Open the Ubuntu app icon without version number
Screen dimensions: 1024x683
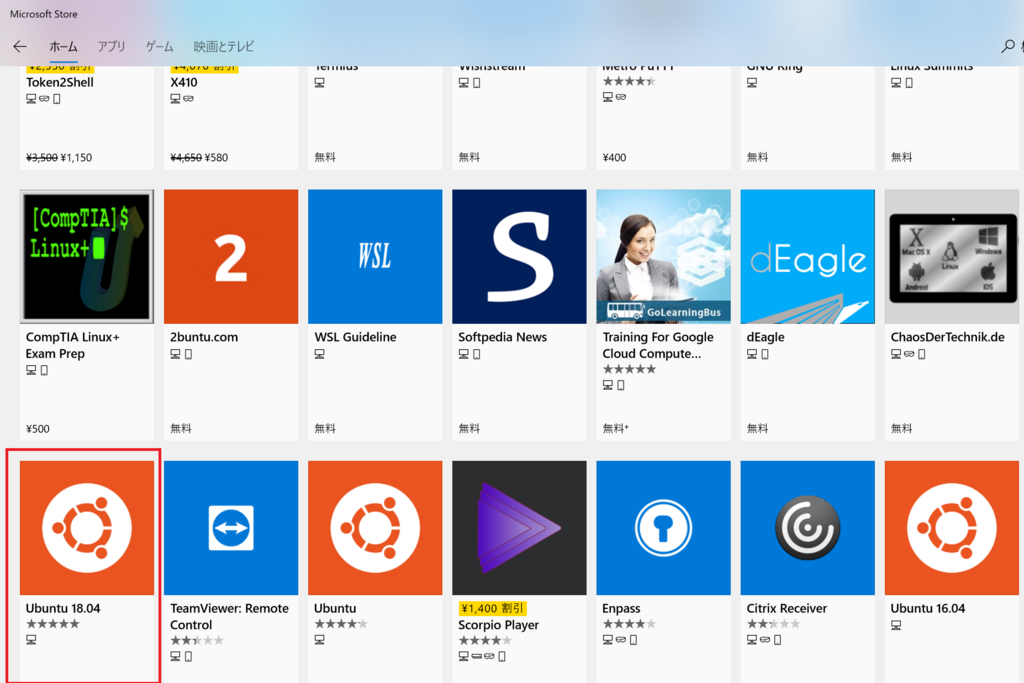375,528
